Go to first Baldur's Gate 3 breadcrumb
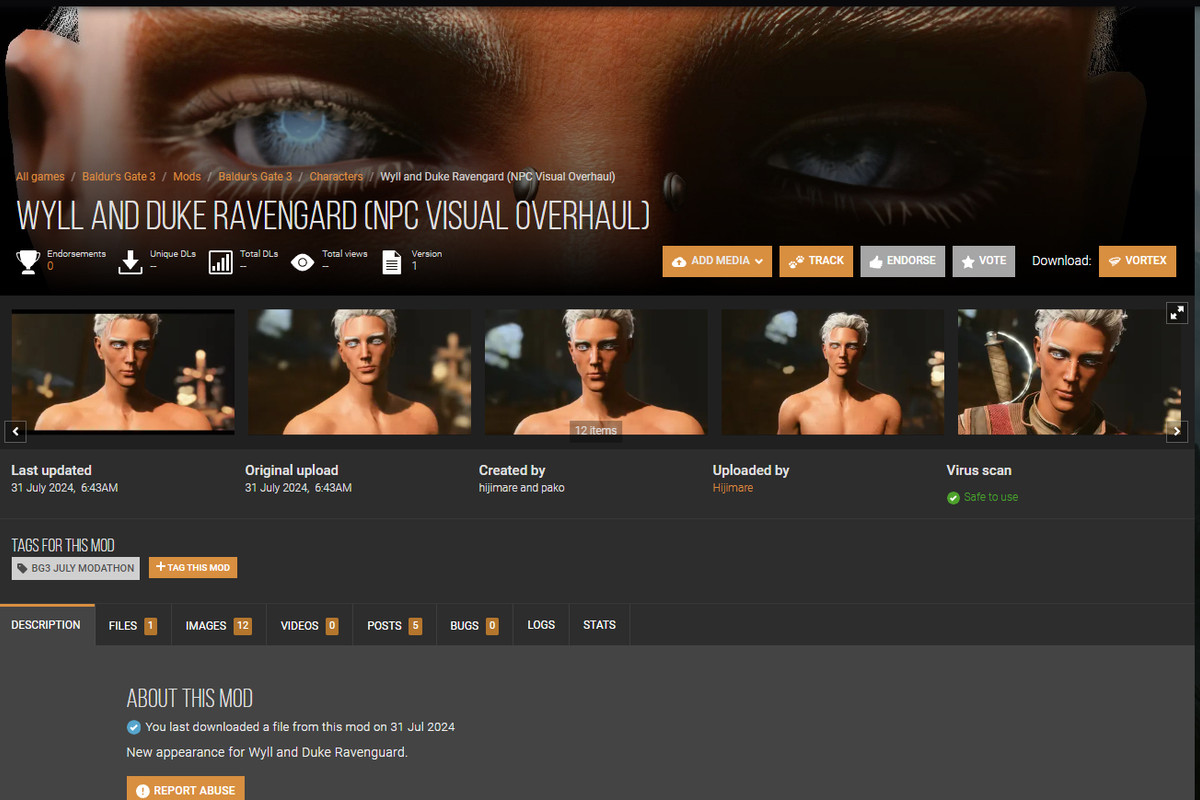This screenshot has width=1200, height=800. pos(119,177)
